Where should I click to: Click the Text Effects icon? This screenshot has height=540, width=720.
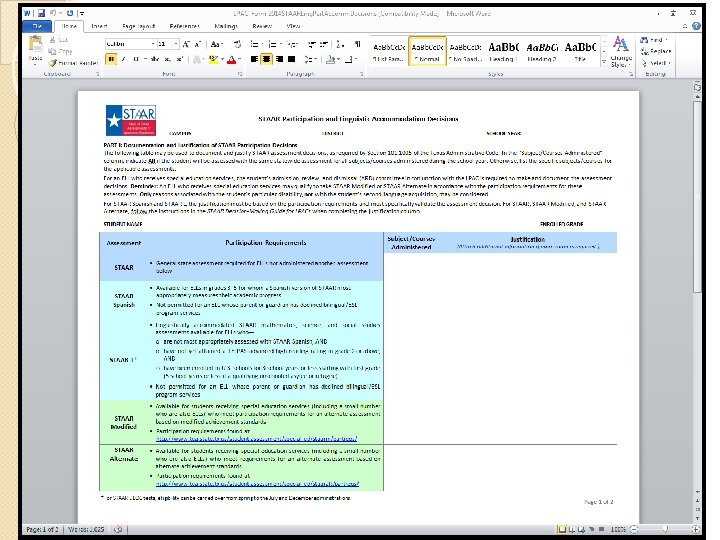click(x=197, y=59)
